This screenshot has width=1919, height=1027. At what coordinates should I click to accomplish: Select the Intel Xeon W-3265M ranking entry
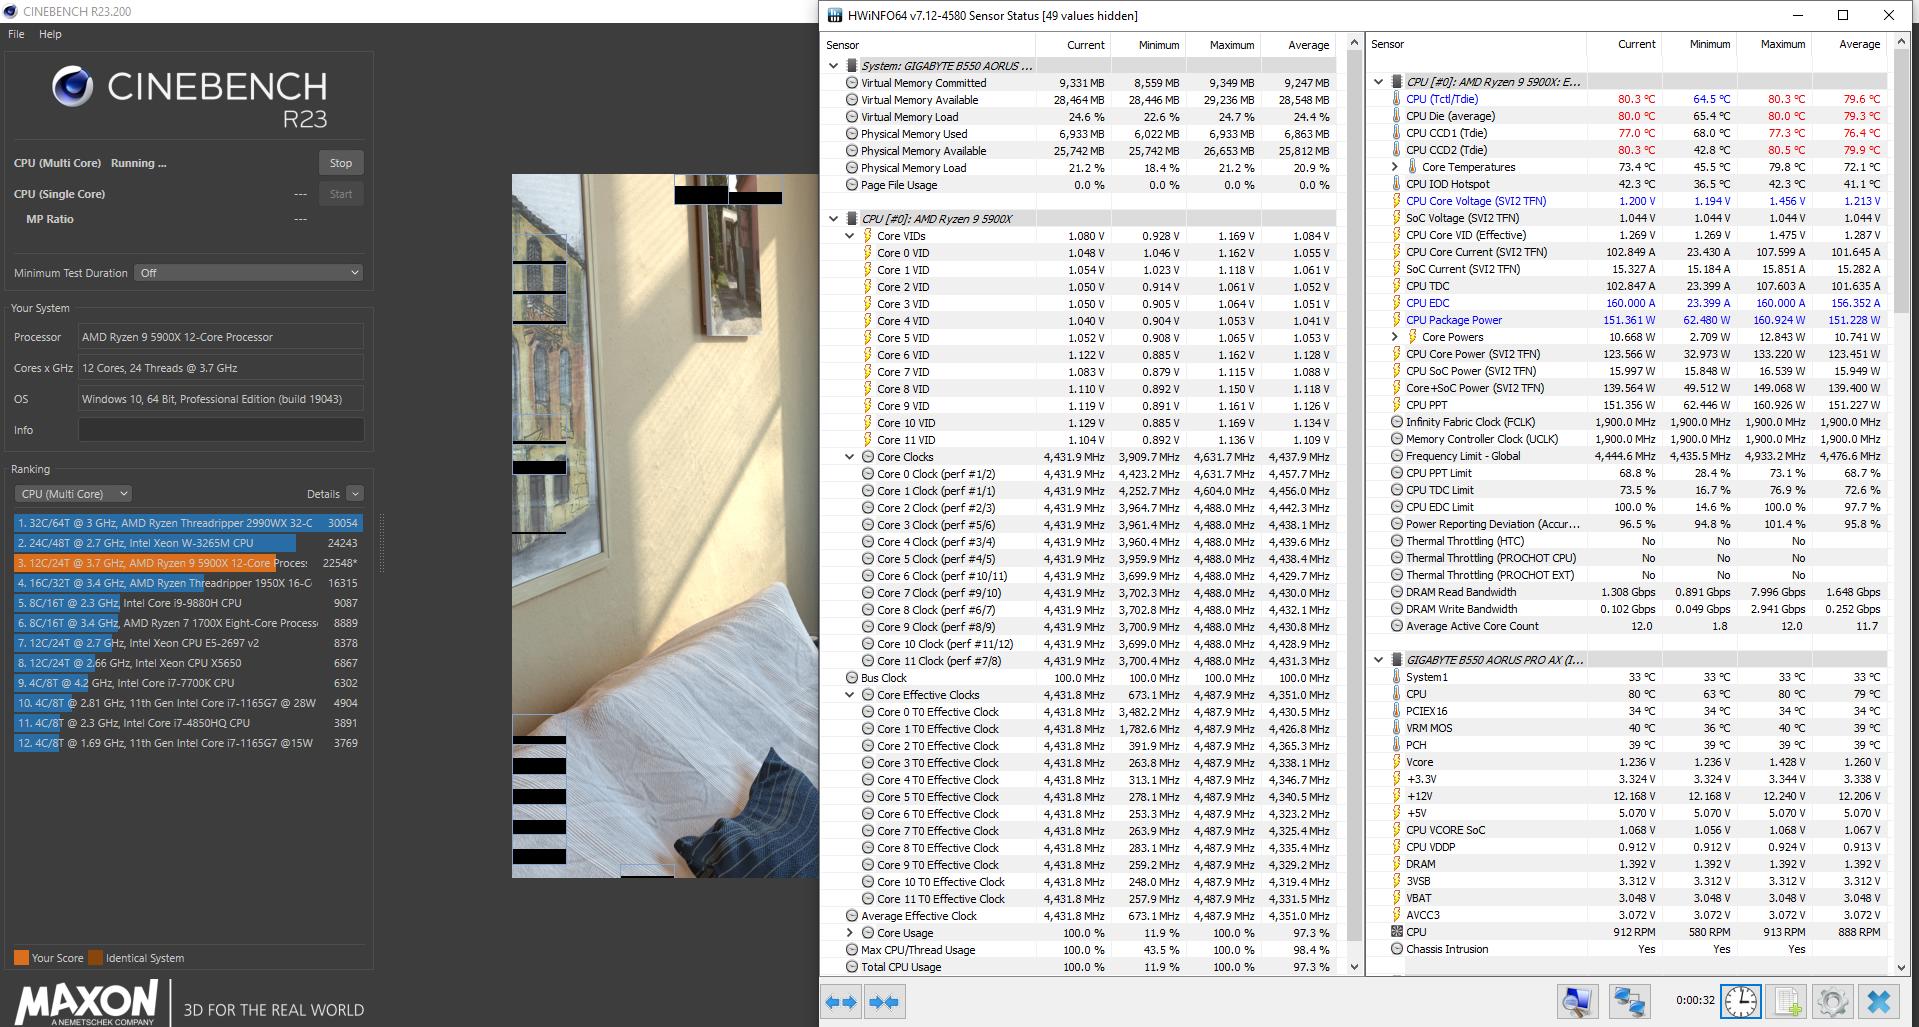tap(188, 543)
